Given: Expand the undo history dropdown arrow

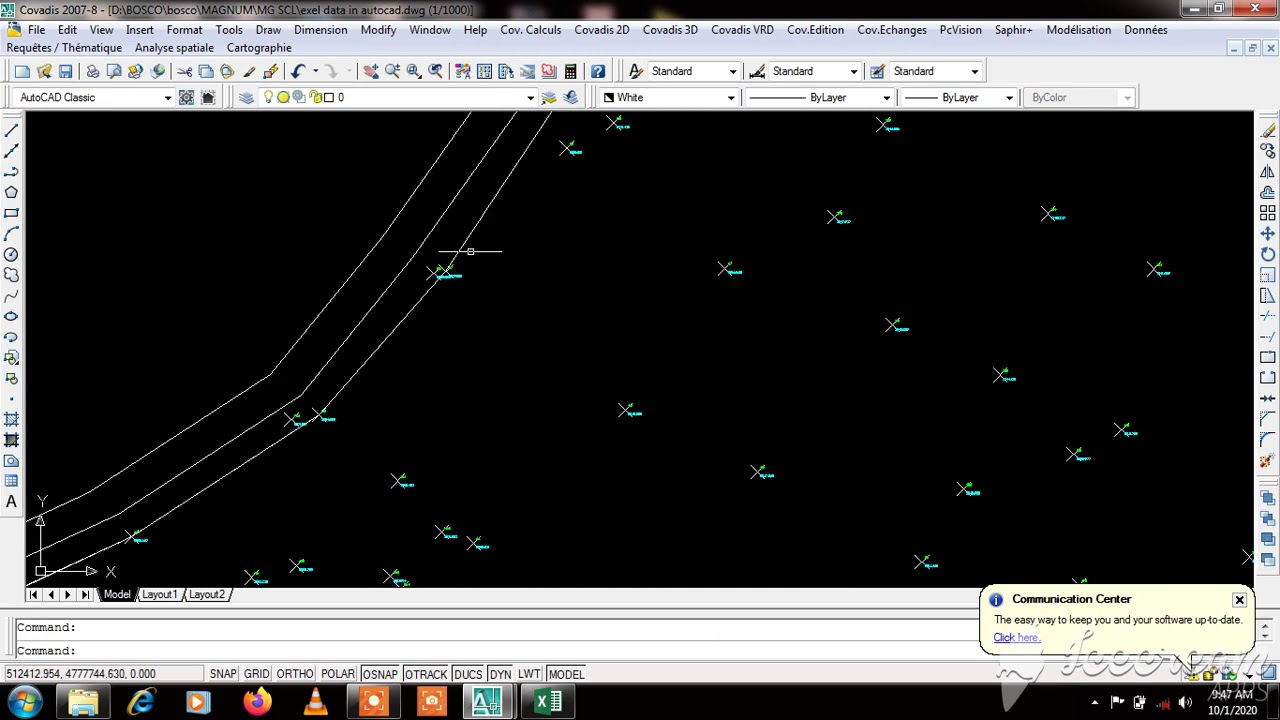Looking at the screenshot, I should pos(315,71).
